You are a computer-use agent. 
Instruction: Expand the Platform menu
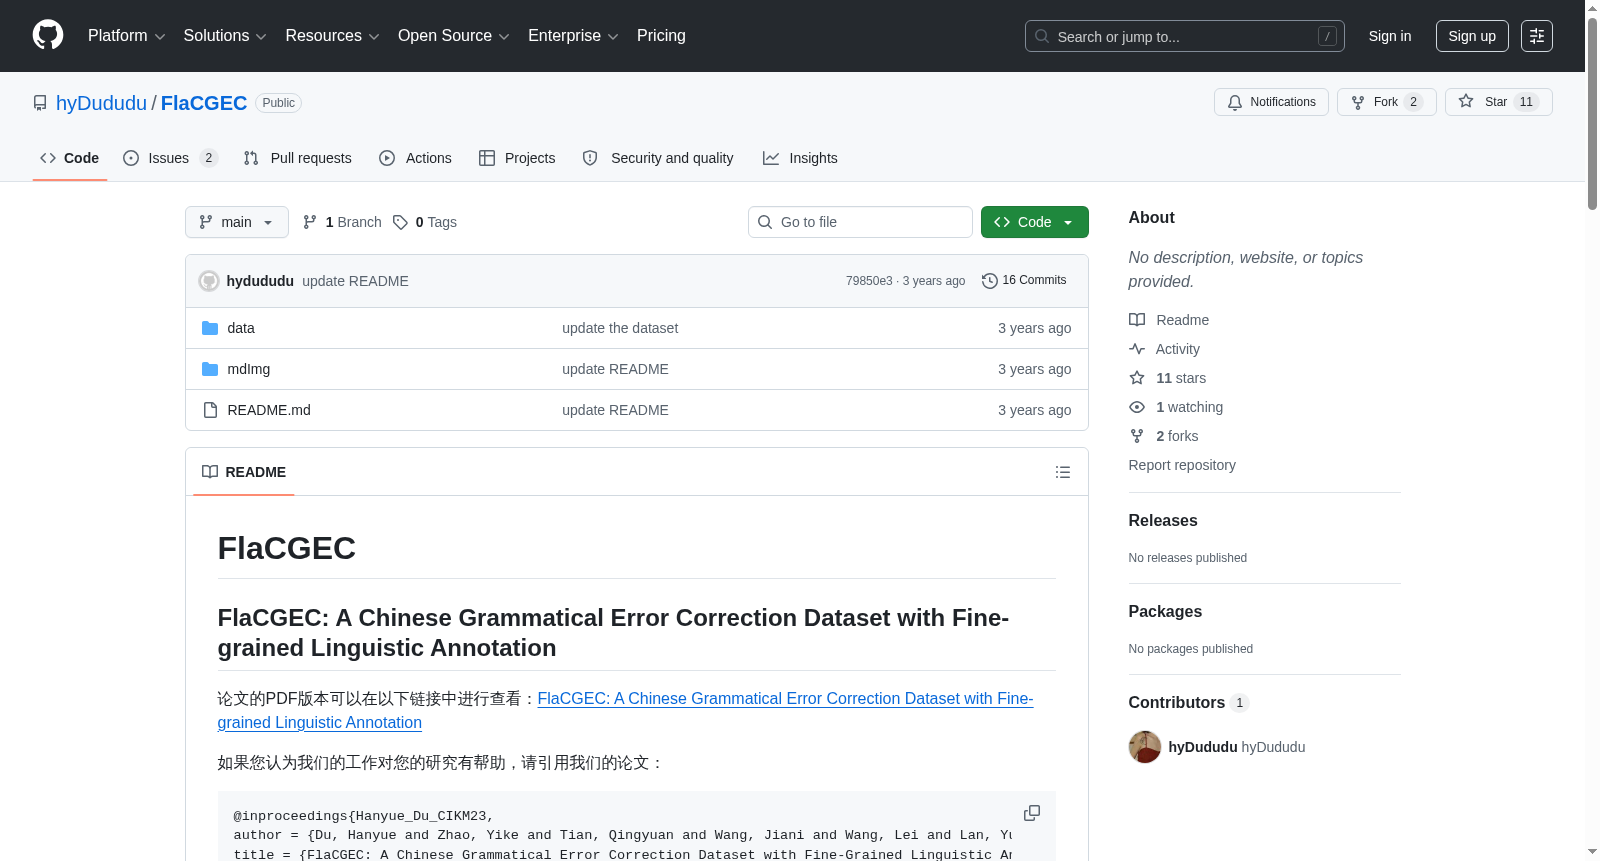pyautogui.click(x=127, y=36)
